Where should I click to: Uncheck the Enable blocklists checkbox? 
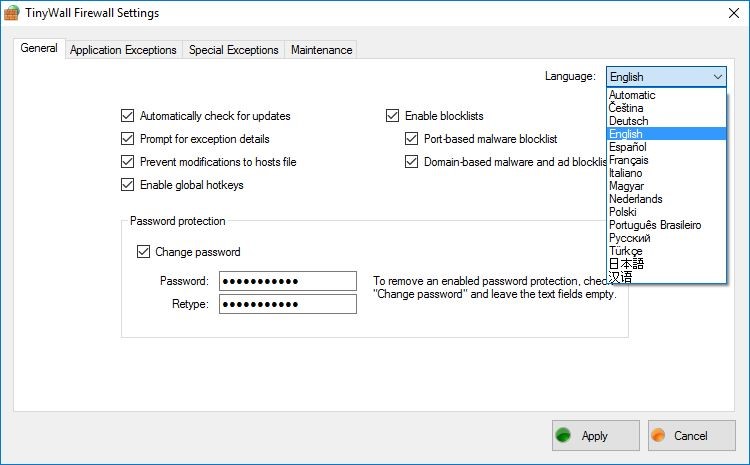392,116
